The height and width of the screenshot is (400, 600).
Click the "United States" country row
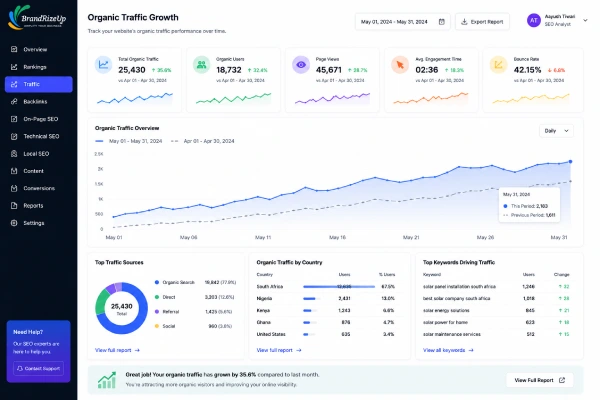(x=326, y=334)
